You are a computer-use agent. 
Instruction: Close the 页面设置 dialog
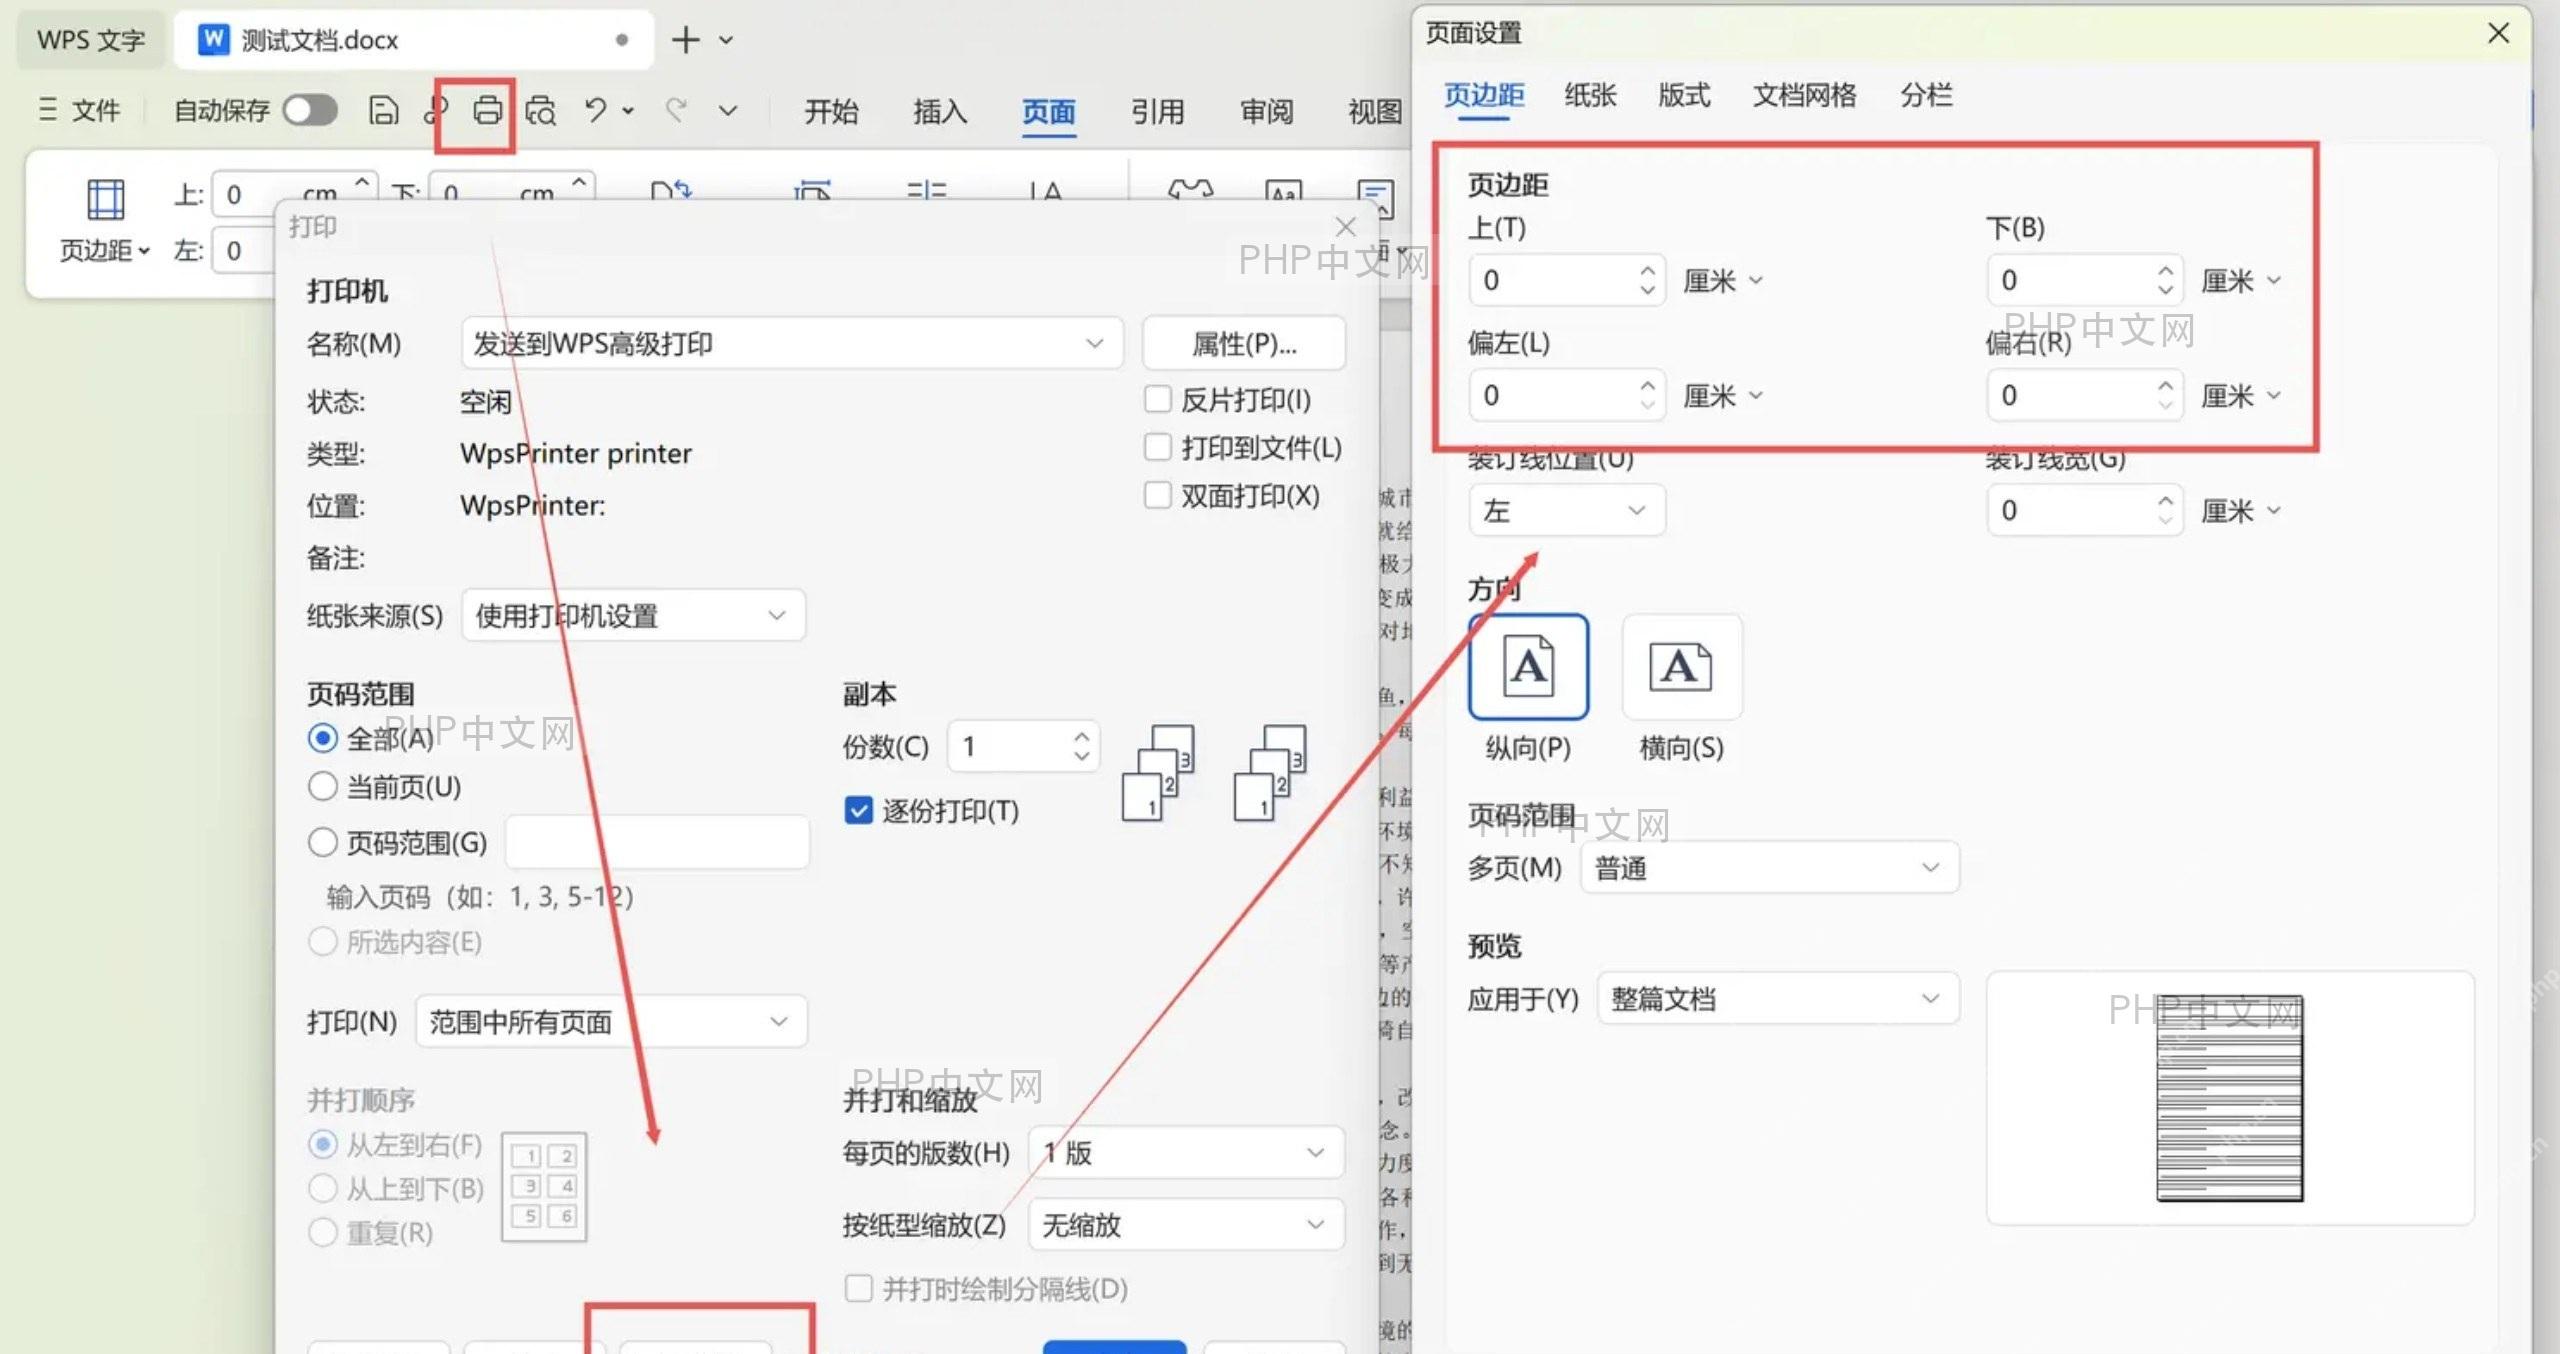coord(2498,33)
